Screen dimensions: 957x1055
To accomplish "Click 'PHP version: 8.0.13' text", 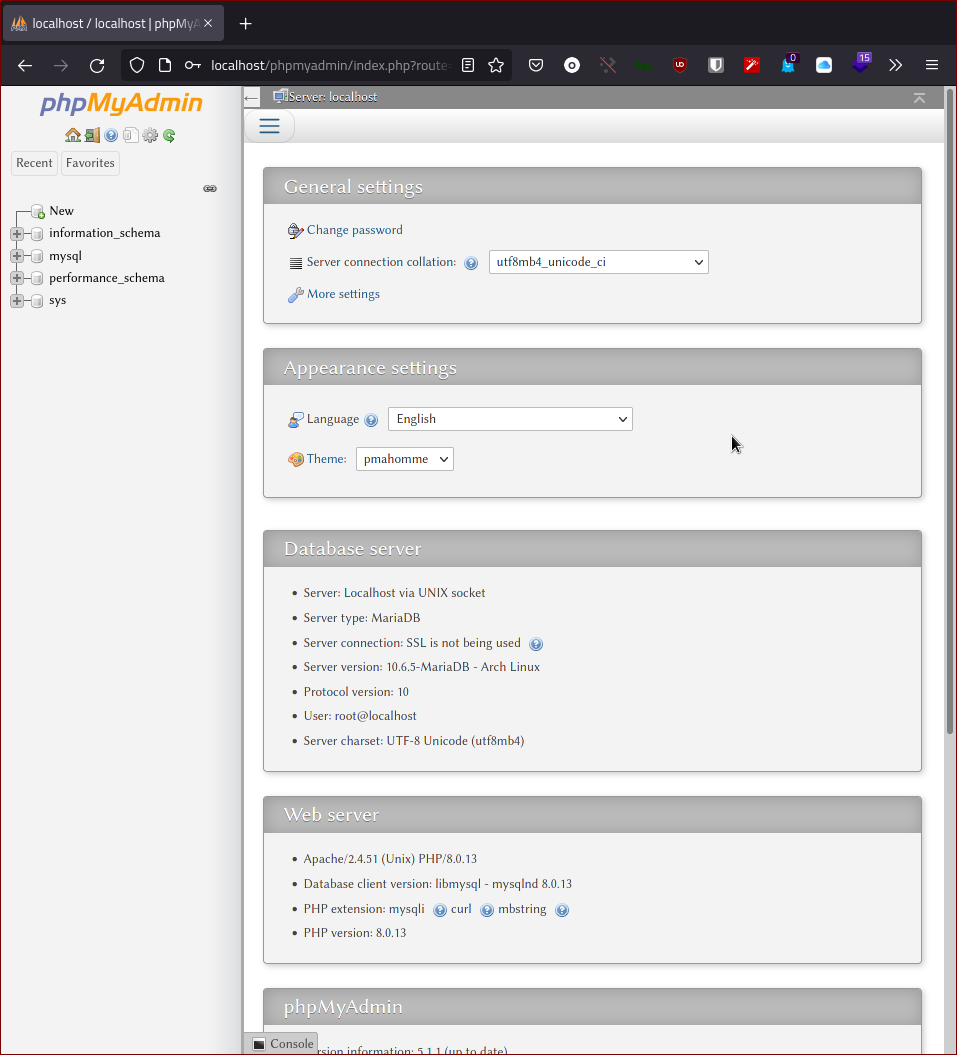I will (355, 933).
